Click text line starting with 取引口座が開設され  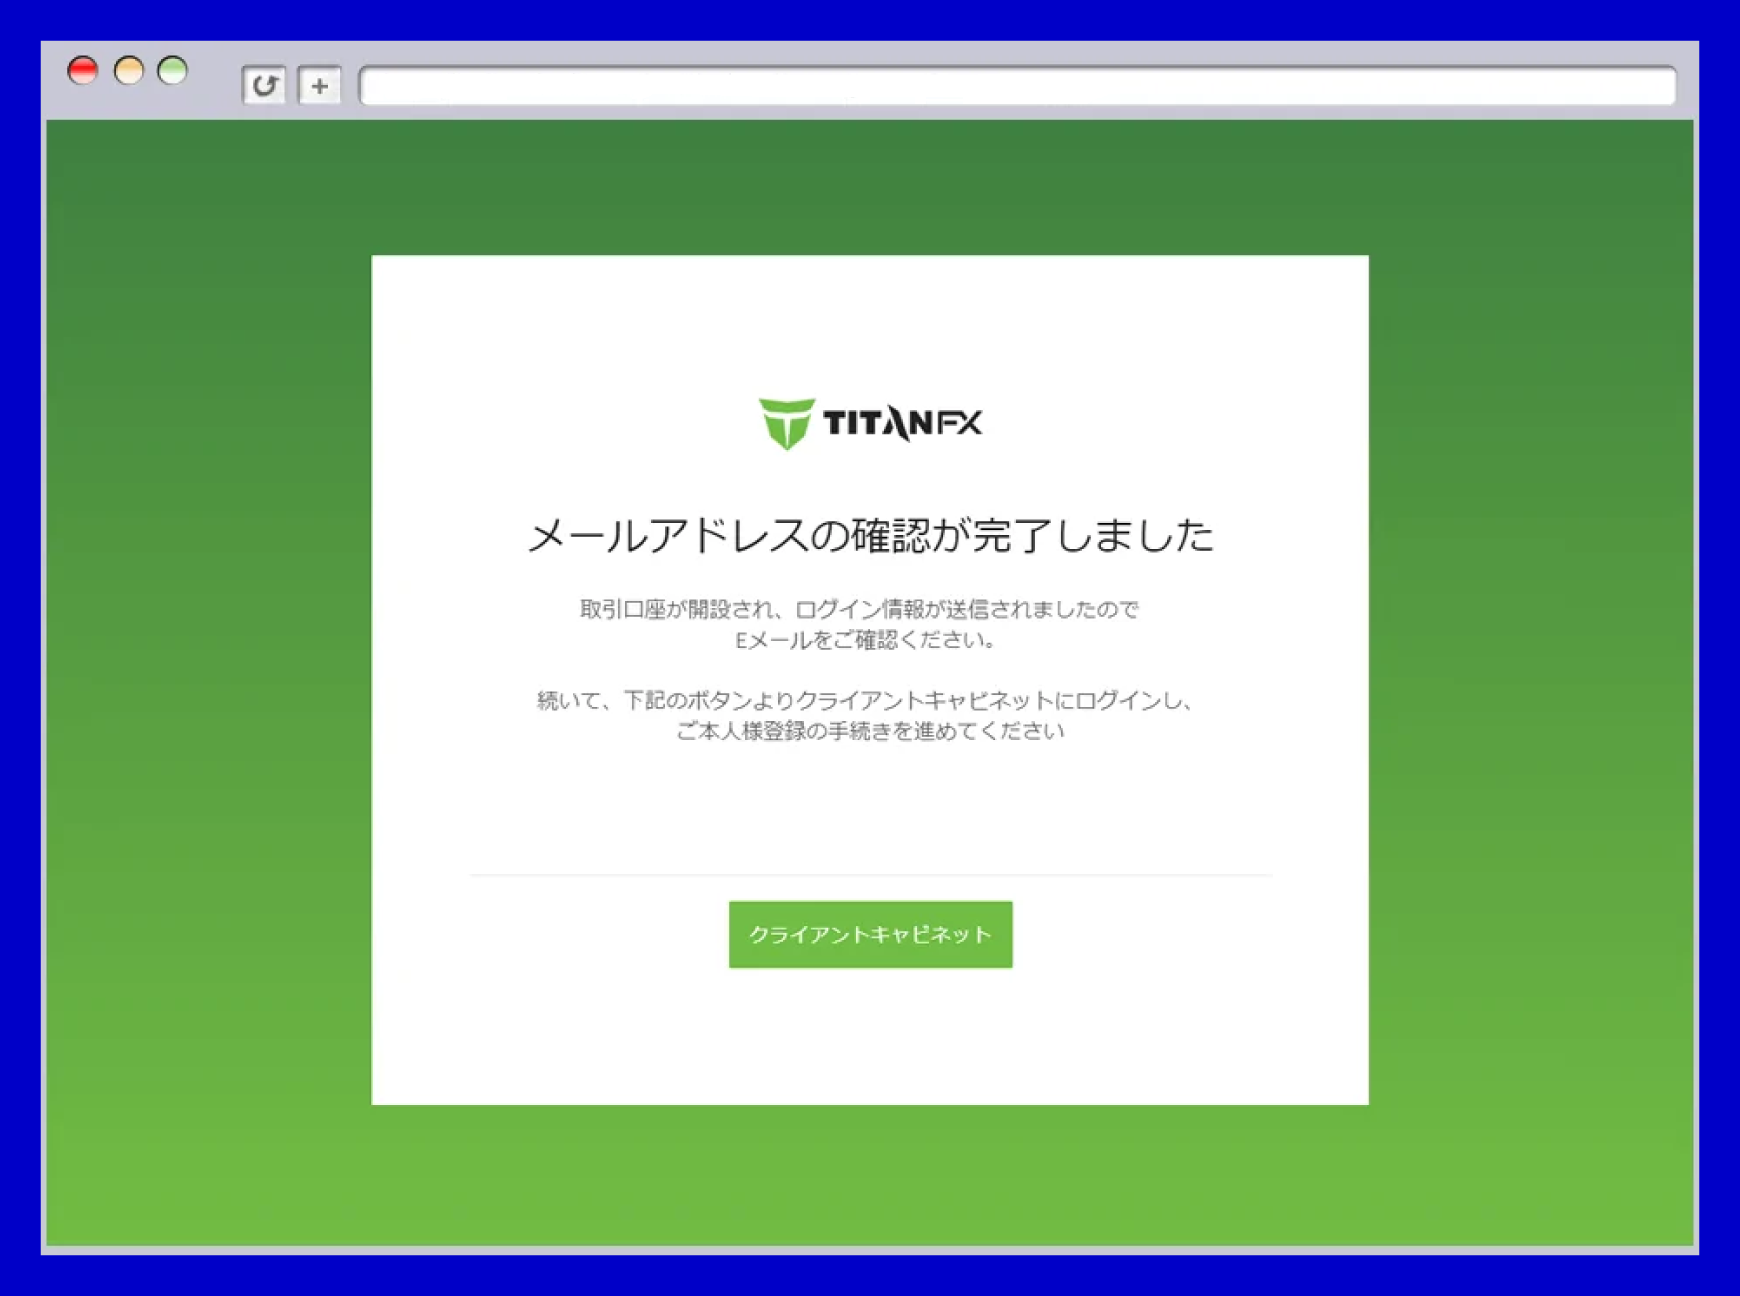[x=859, y=609]
